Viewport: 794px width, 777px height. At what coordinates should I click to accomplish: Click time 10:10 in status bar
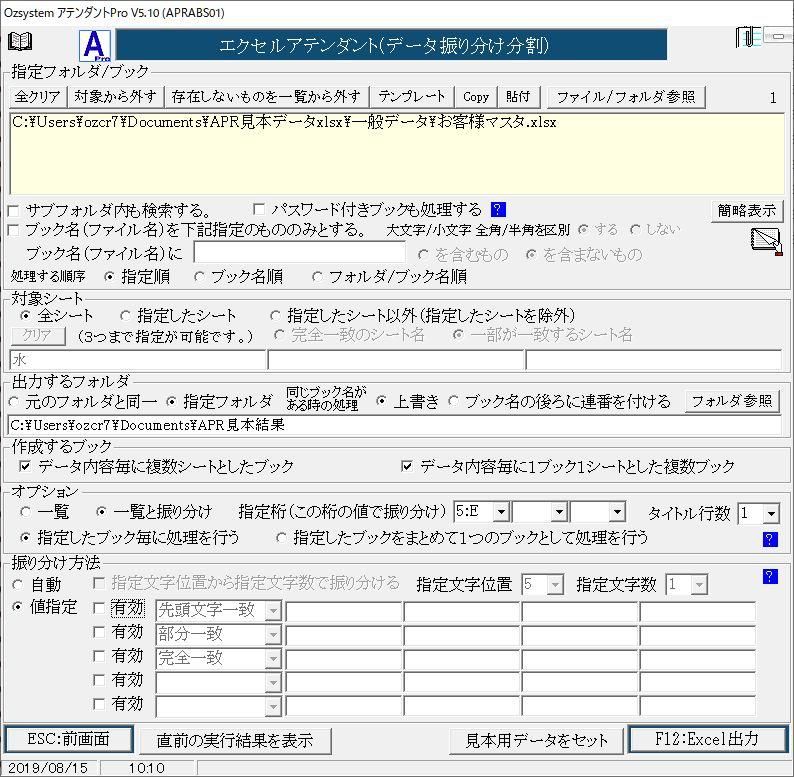(146, 768)
